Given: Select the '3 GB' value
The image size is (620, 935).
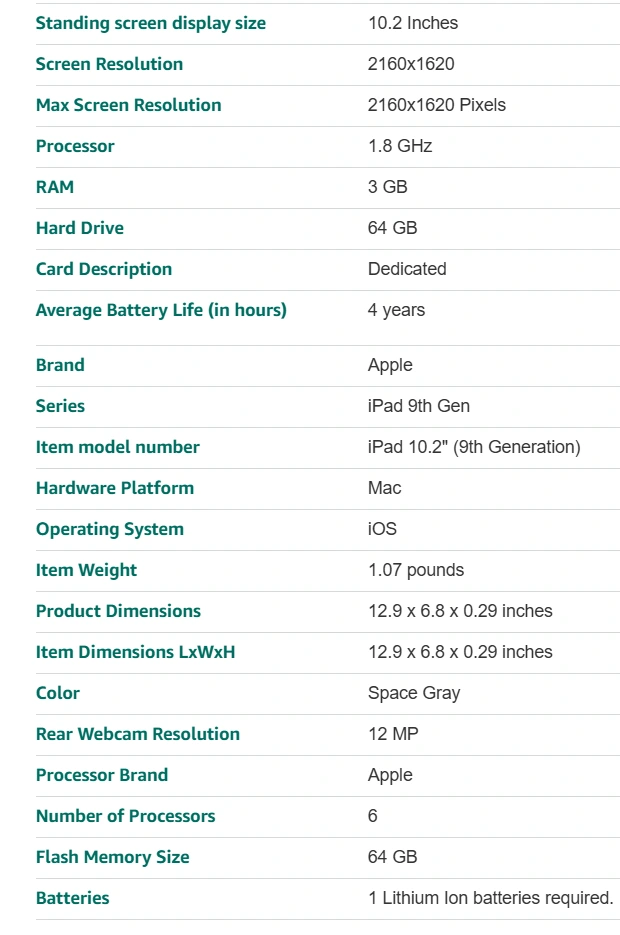Looking at the screenshot, I should pyautogui.click(x=388, y=187).
